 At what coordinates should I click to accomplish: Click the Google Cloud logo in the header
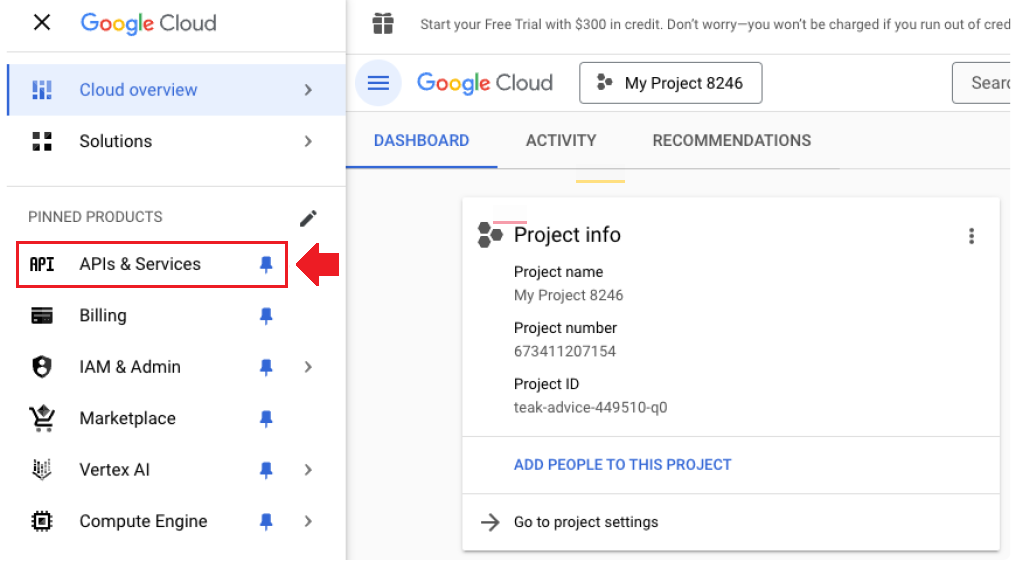click(485, 83)
